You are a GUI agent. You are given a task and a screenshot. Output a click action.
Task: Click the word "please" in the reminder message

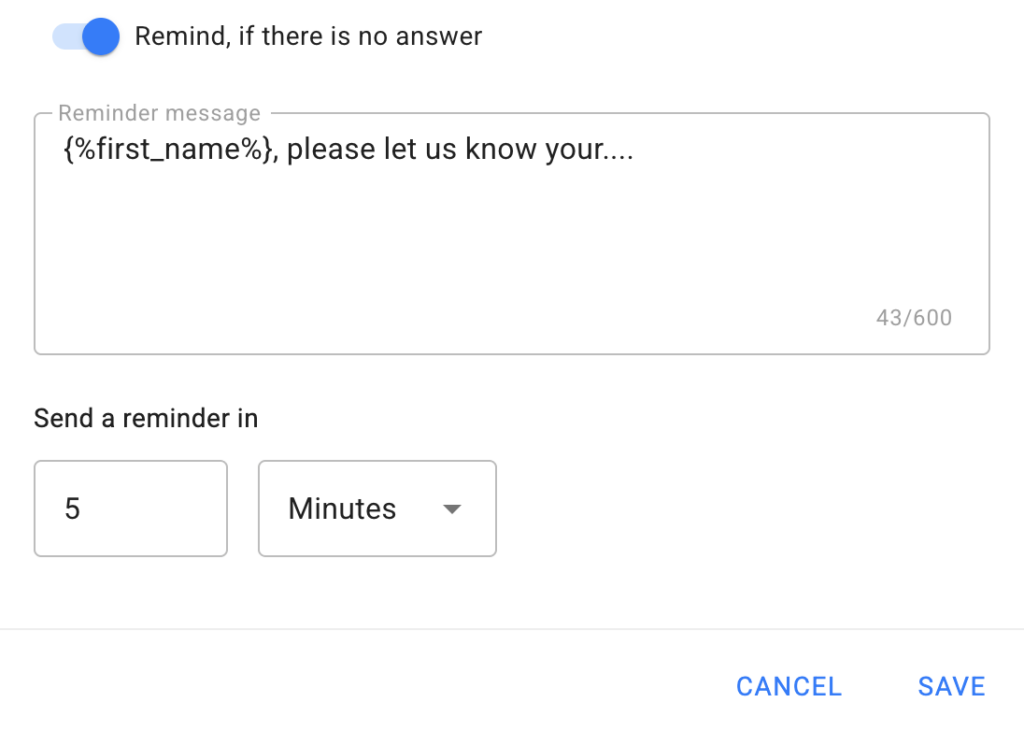(331, 150)
